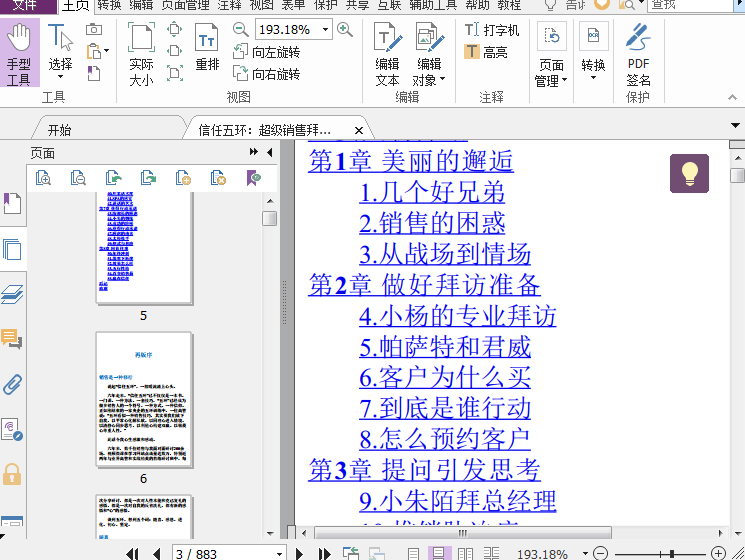Open the Protect (保护) ribbon tab
This screenshot has width=745, height=560.
(325, 5)
